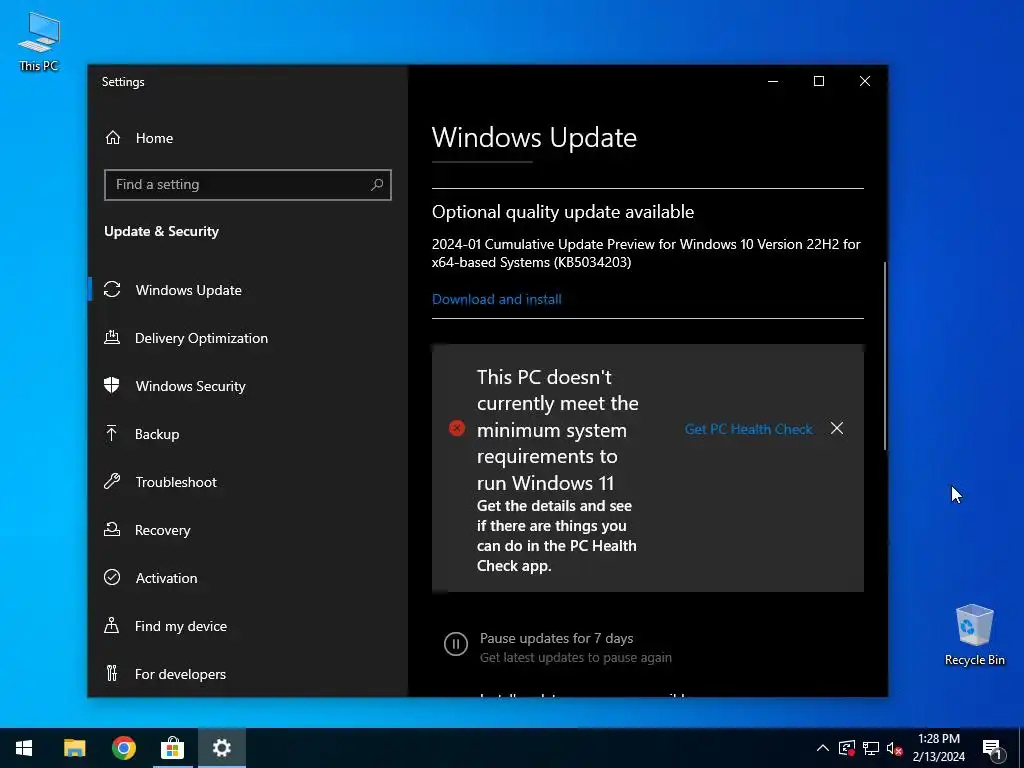The width and height of the screenshot is (1024, 768).
Task: Click the Find a setting search box
Action: click(x=248, y=185)
